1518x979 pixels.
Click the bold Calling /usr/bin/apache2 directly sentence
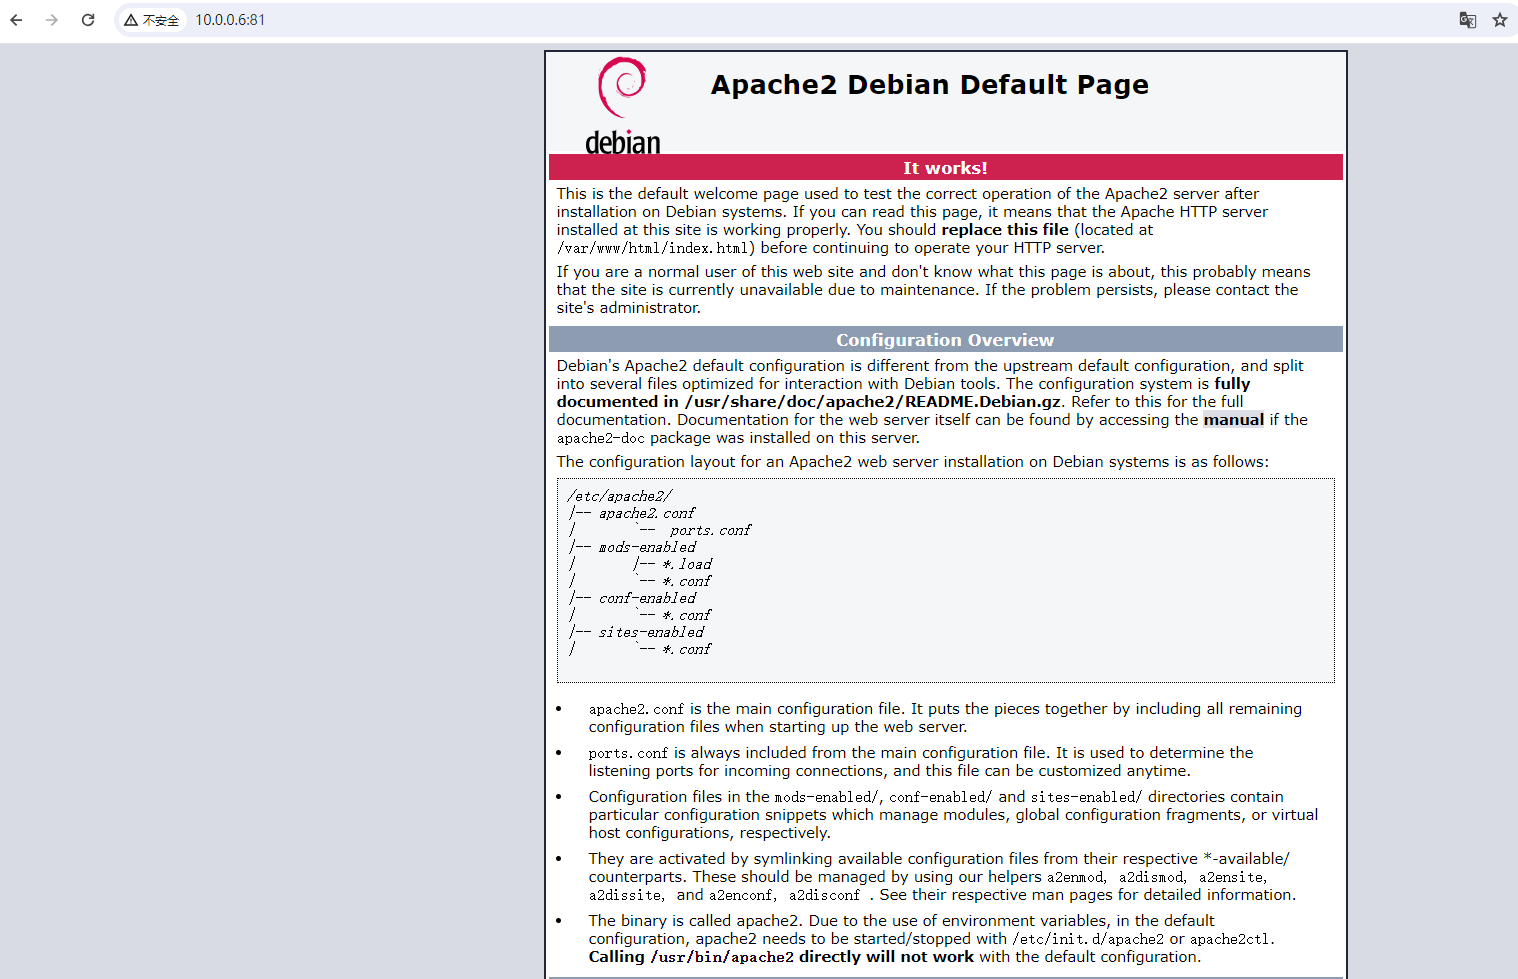pos(781,957)
